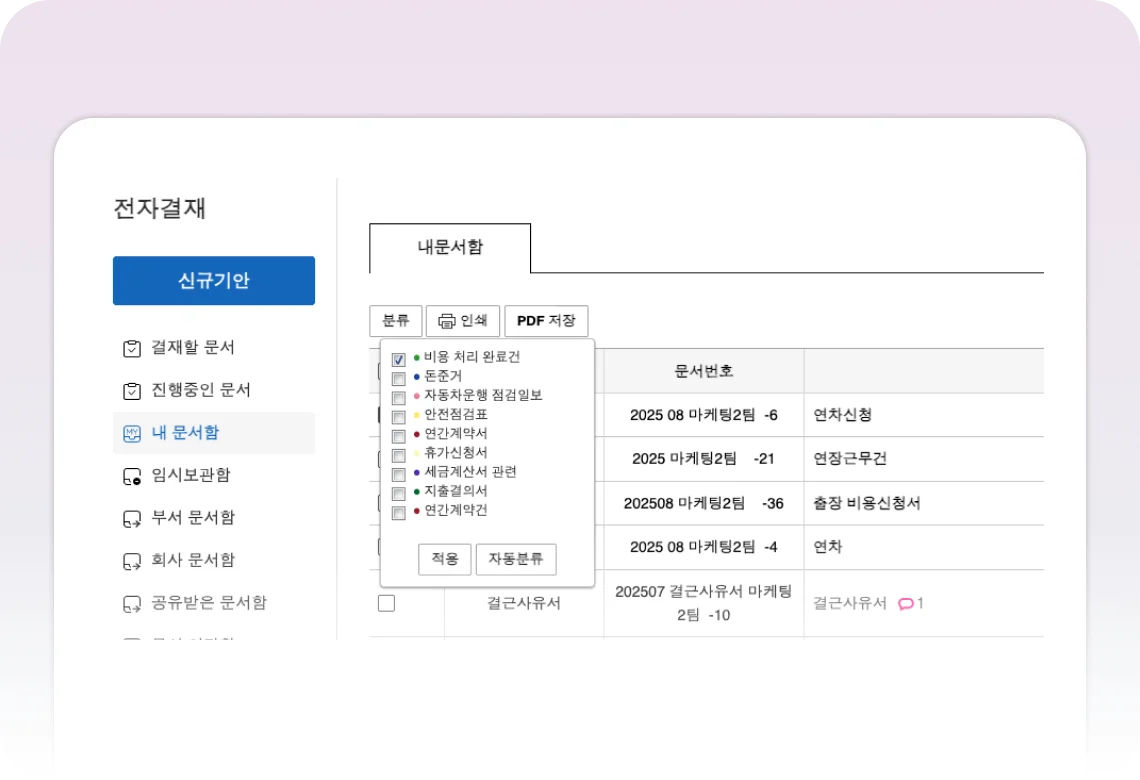Click the 임시보관함 sidebar icon
1140x780 pixels.
131,476
